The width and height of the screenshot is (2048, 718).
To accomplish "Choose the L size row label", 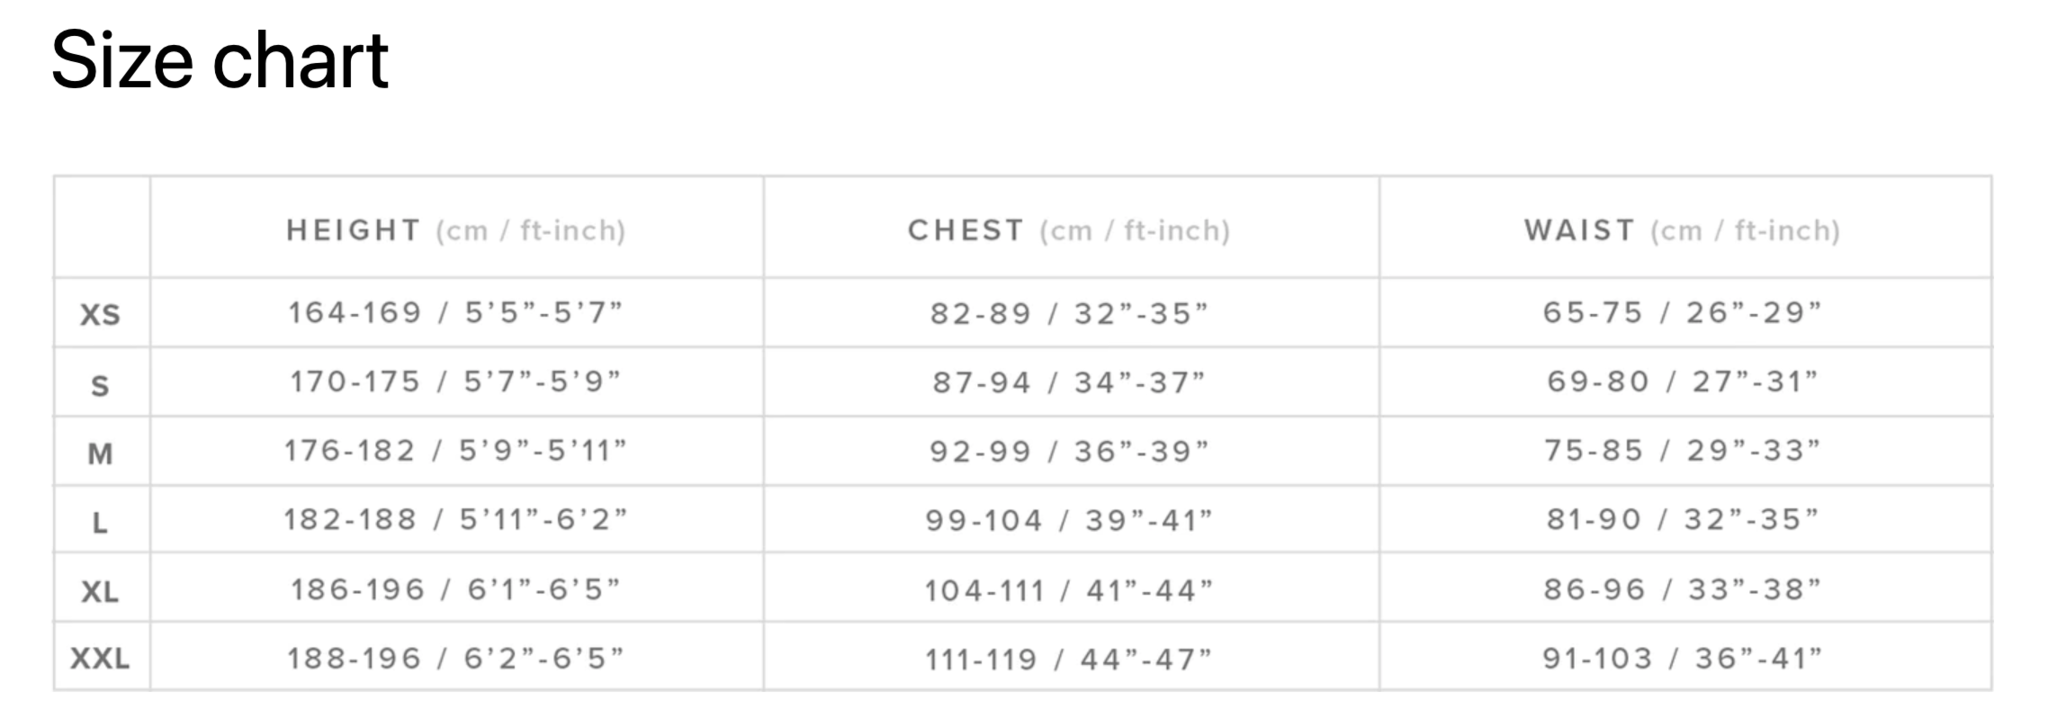I will pos(100,523).
